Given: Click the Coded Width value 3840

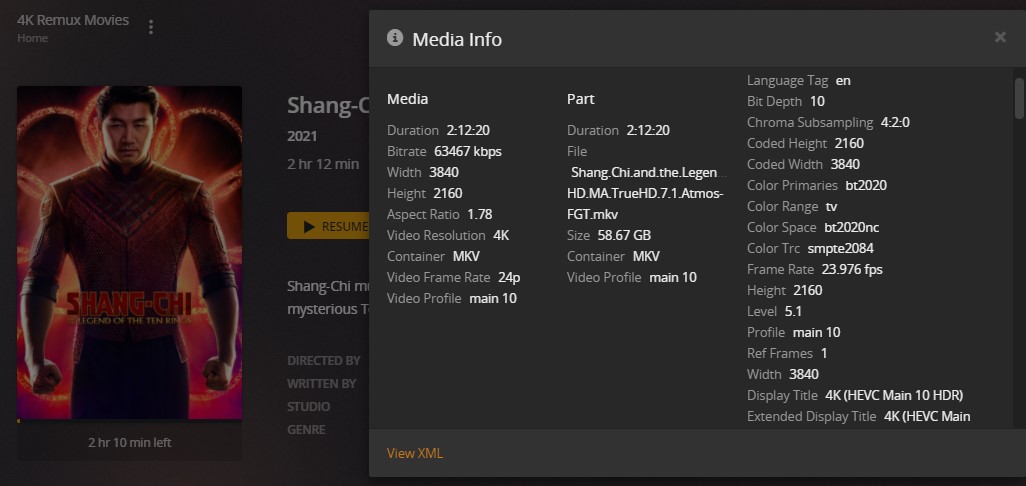Looking at the screenshot, I should pos(845,164).
